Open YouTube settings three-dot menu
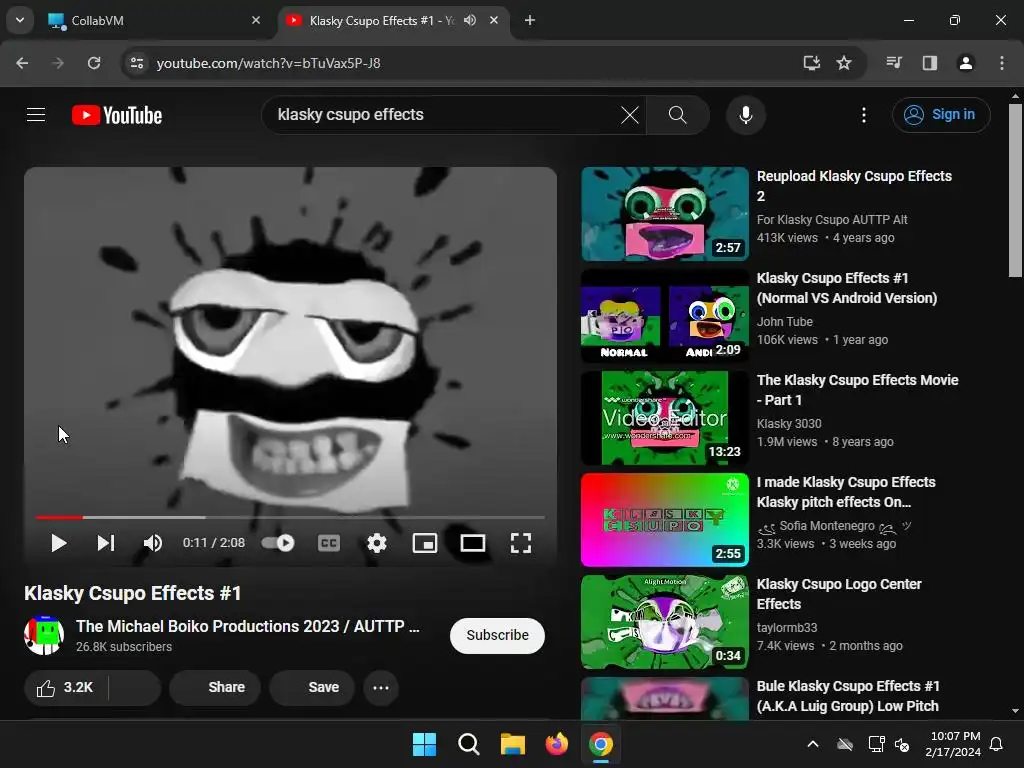 tap(863, 115)
